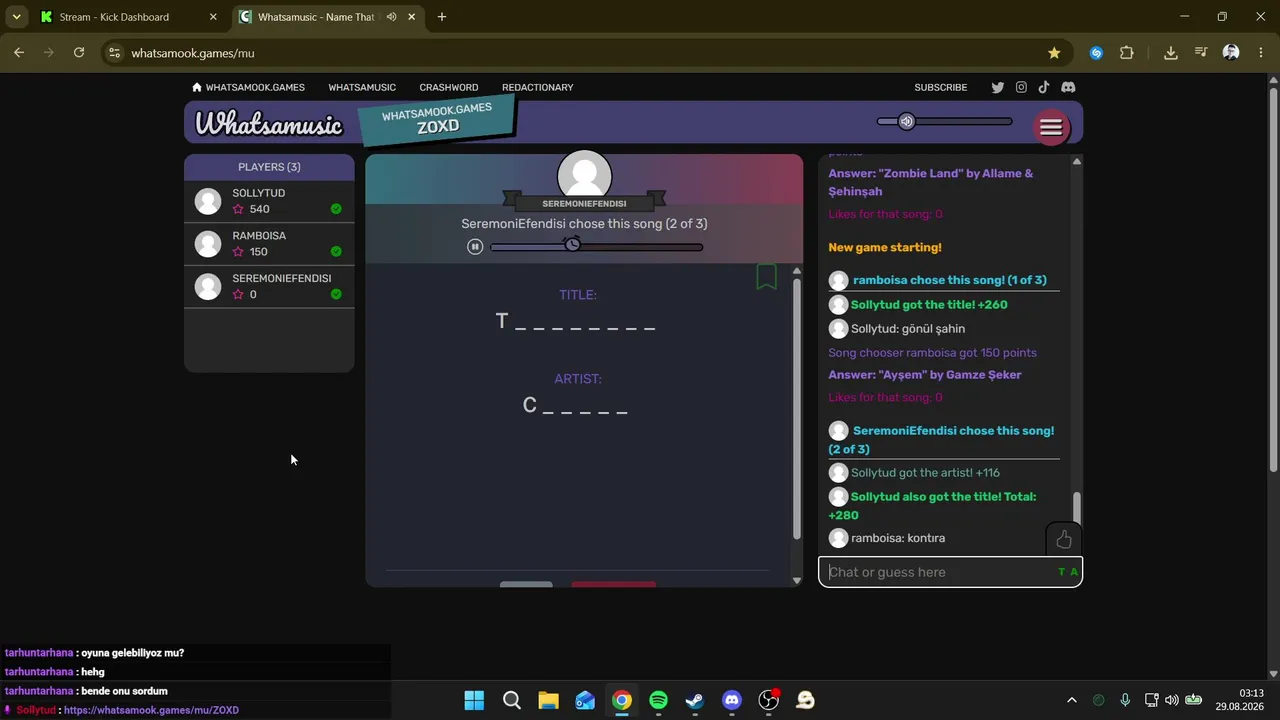Reload the page
Screen dimensions: 1280x720
click(x=79, y=53)
